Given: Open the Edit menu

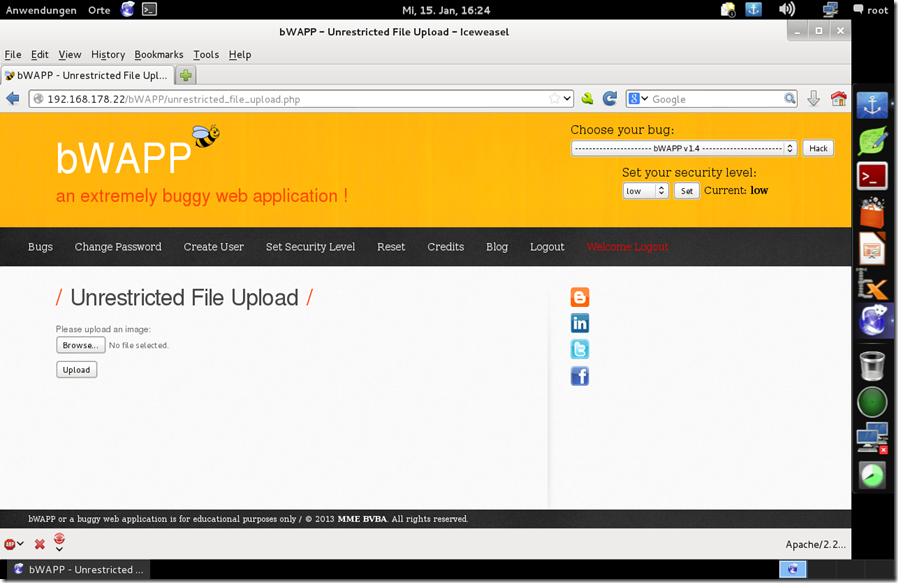Looking at the screenshot, I should point(40,54).
